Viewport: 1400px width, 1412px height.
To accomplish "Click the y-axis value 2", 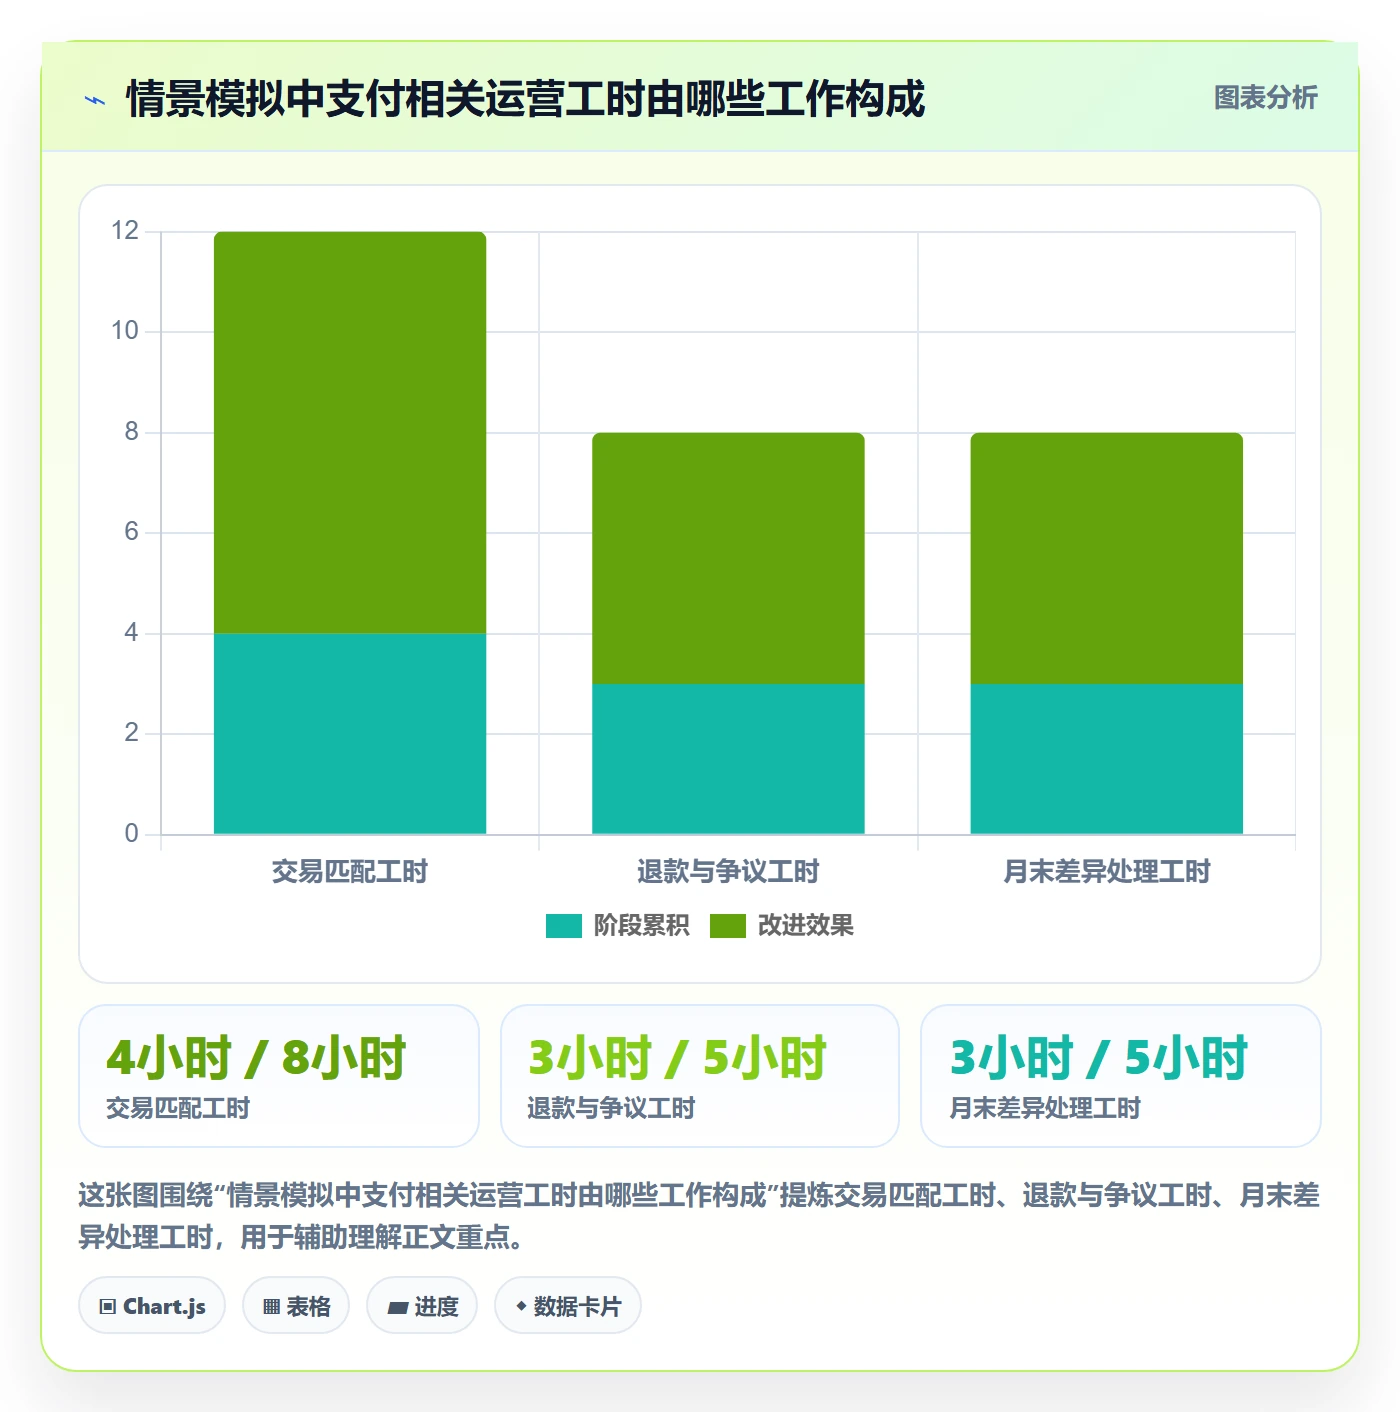I will coord(131,733).
